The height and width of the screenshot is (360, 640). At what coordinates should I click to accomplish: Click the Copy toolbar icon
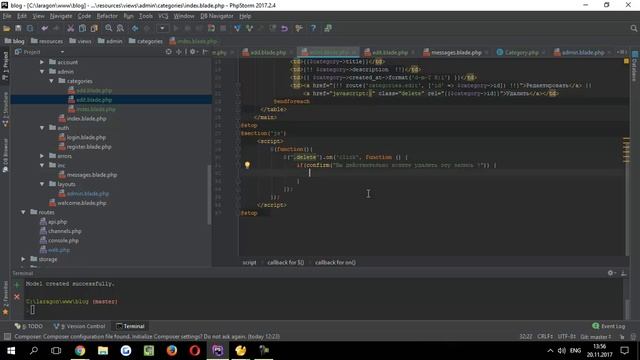tap(82, 28)
